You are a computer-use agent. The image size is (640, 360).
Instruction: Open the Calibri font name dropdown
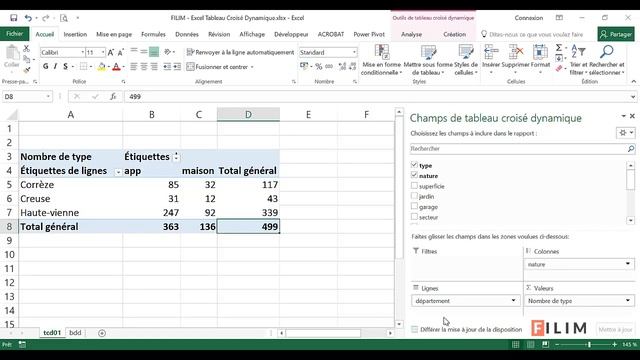pos(82,52)
